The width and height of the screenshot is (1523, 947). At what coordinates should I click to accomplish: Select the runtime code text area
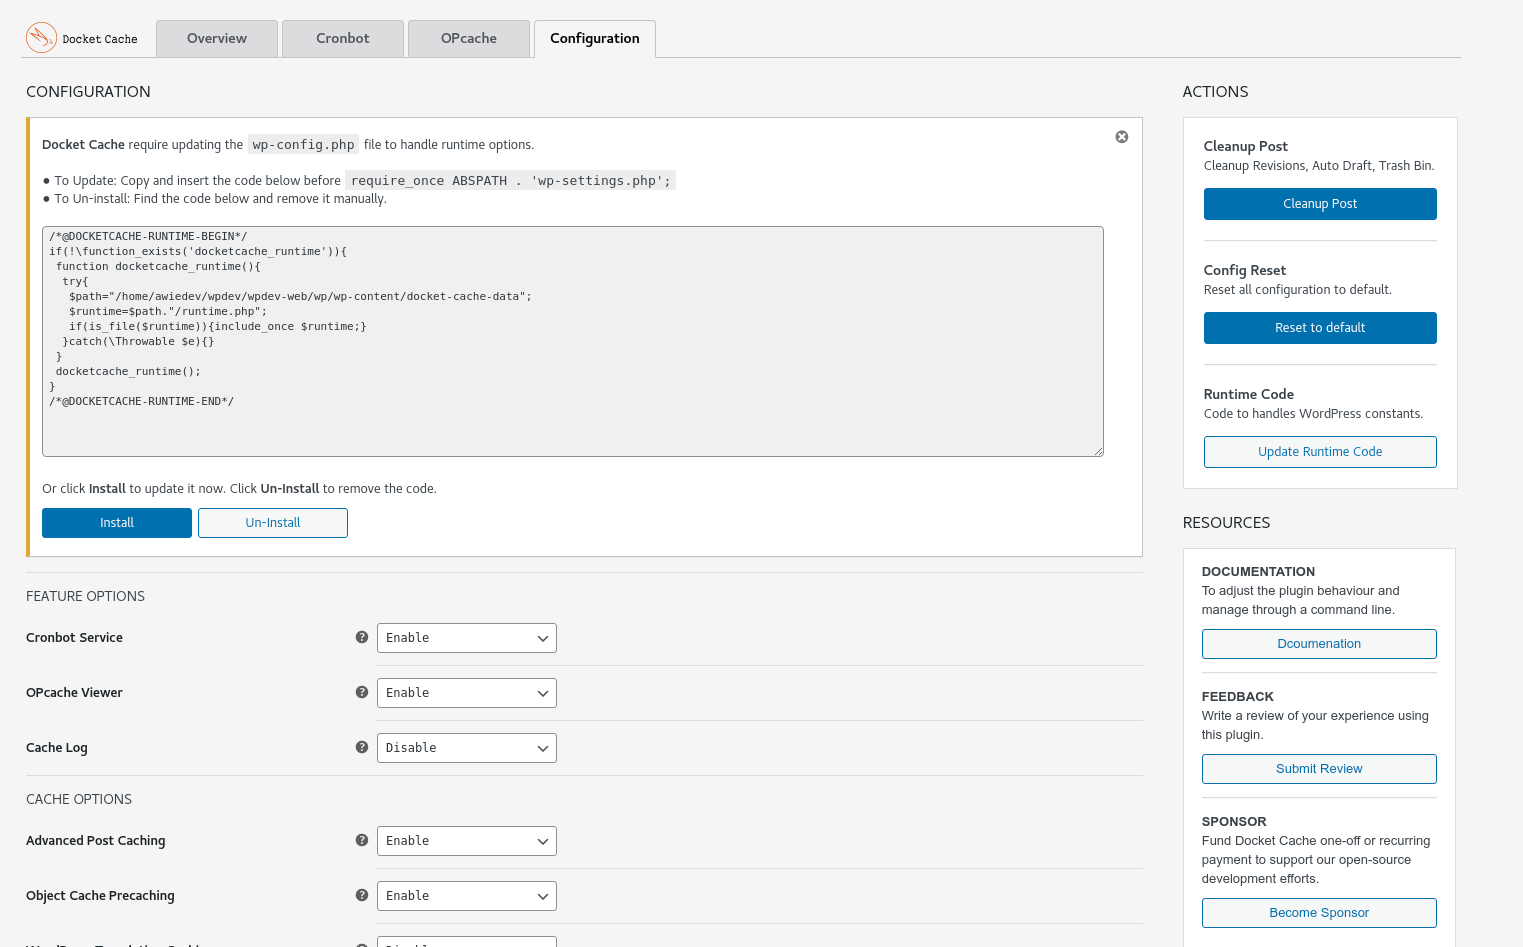pos(572,340)
